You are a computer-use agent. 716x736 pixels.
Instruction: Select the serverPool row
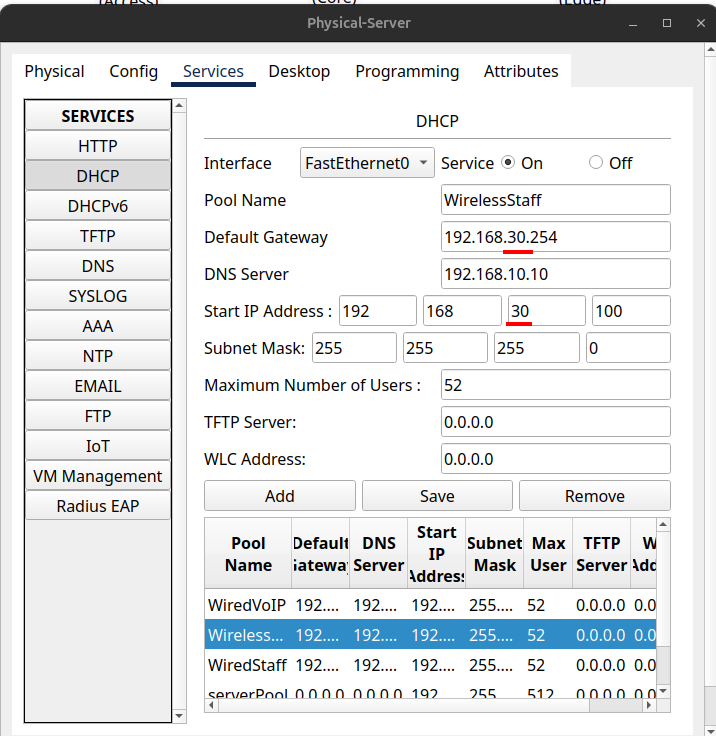(x=430, y=691)
